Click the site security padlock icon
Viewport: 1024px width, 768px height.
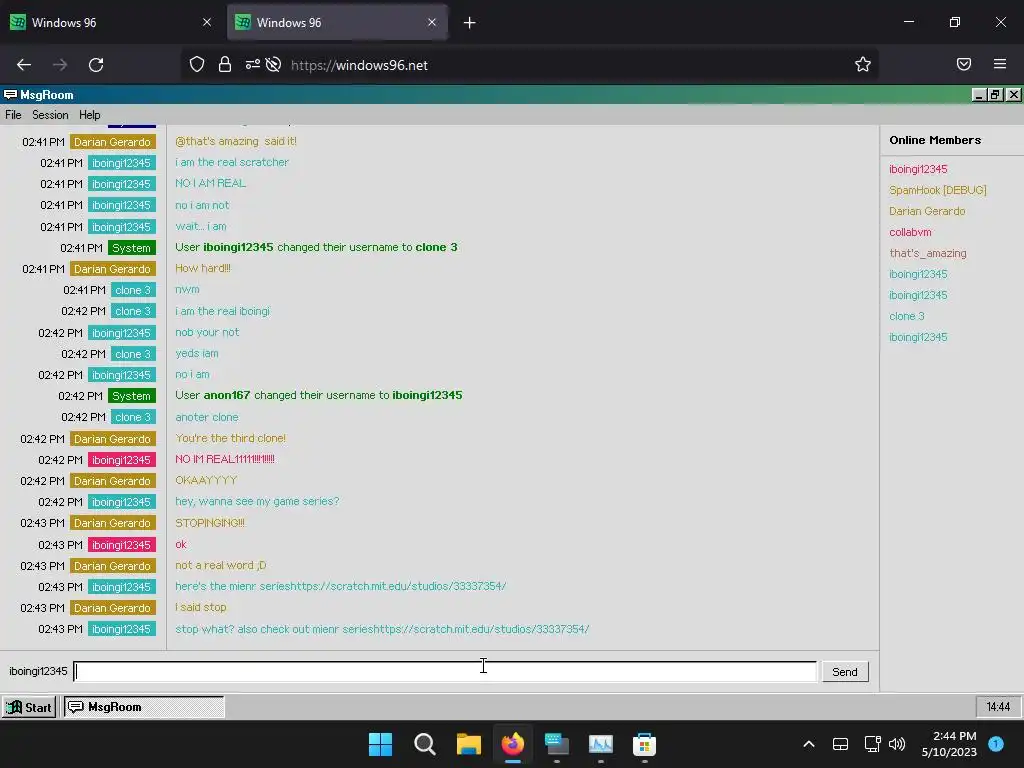click(x=225, y=64)
